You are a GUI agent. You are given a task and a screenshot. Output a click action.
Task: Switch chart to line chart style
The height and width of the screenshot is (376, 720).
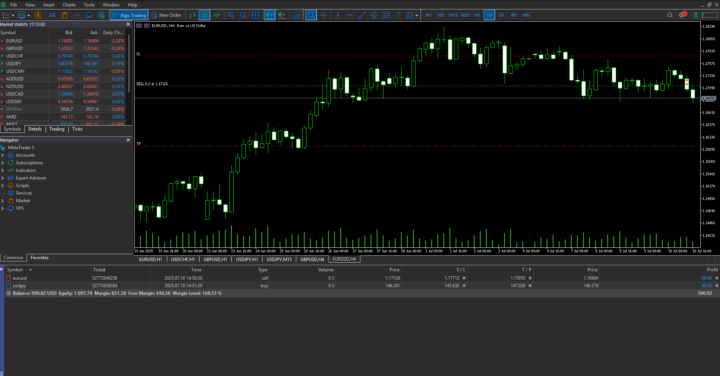click(217, 15)
